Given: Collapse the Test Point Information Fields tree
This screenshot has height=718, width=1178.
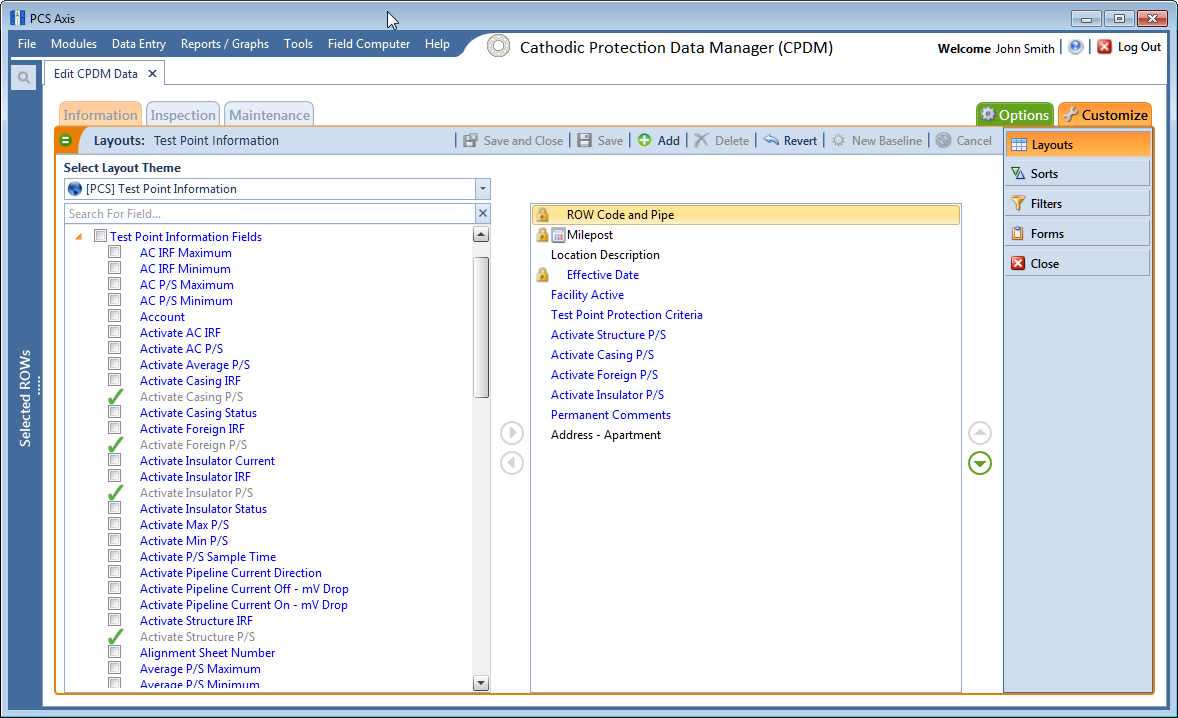Looking at the screenshot, I should tap(79, 237).
